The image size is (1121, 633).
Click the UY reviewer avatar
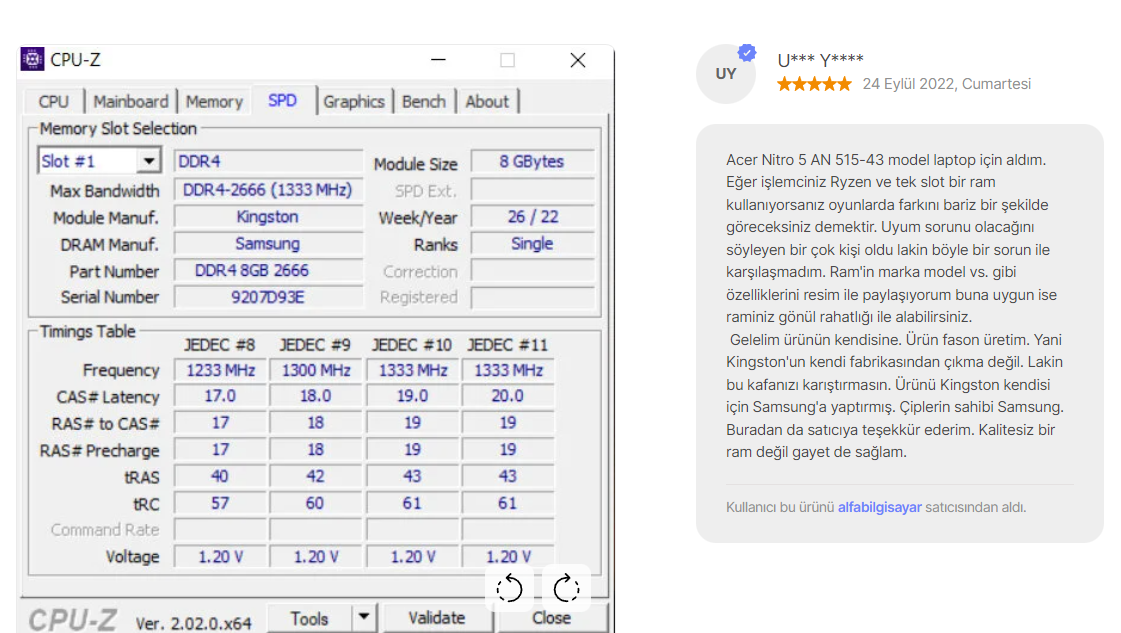tap(726, 74)
